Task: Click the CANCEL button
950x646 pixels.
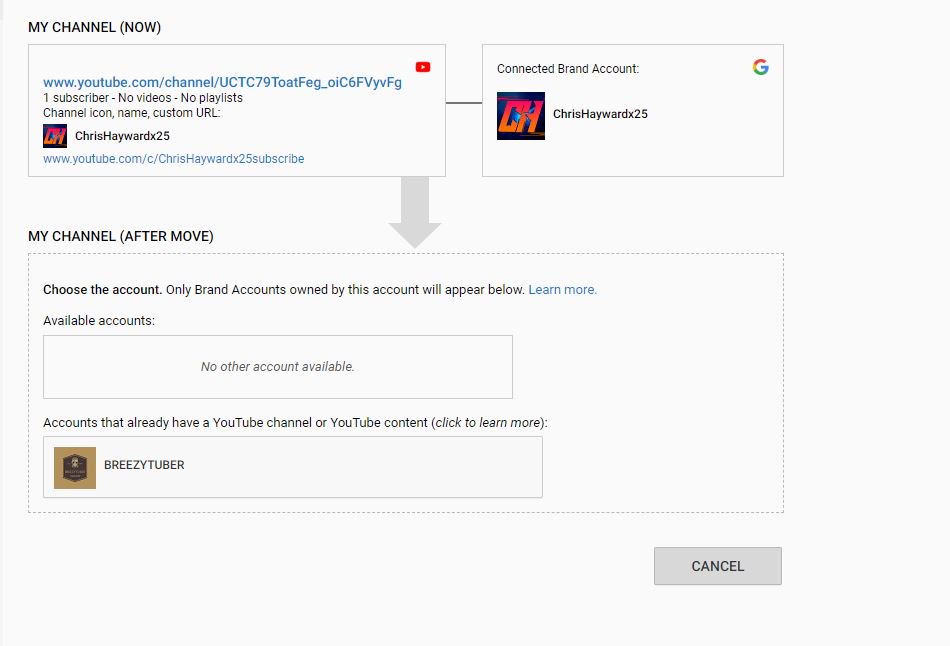Action: click(717, 566)
